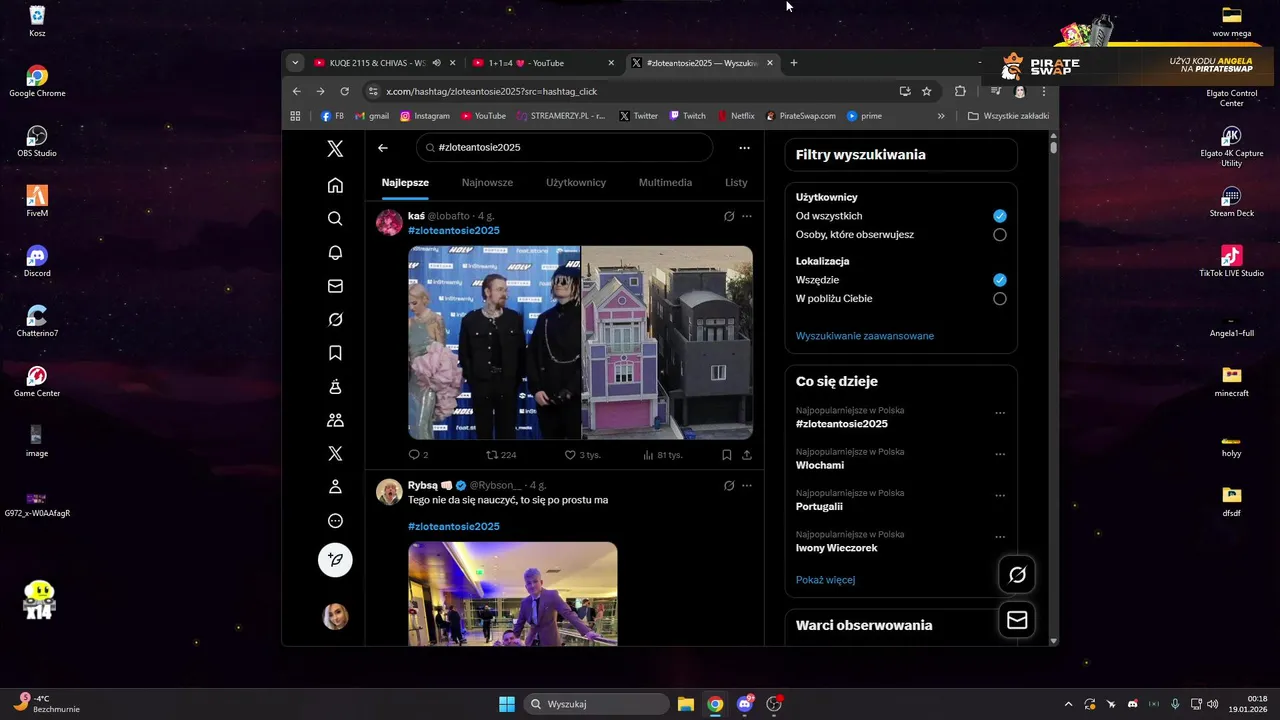Image resolution: width=1280 pixels, height=720 pixels.
Task: Open the More circle menu in the sidebar
Action: pos(335,521)
